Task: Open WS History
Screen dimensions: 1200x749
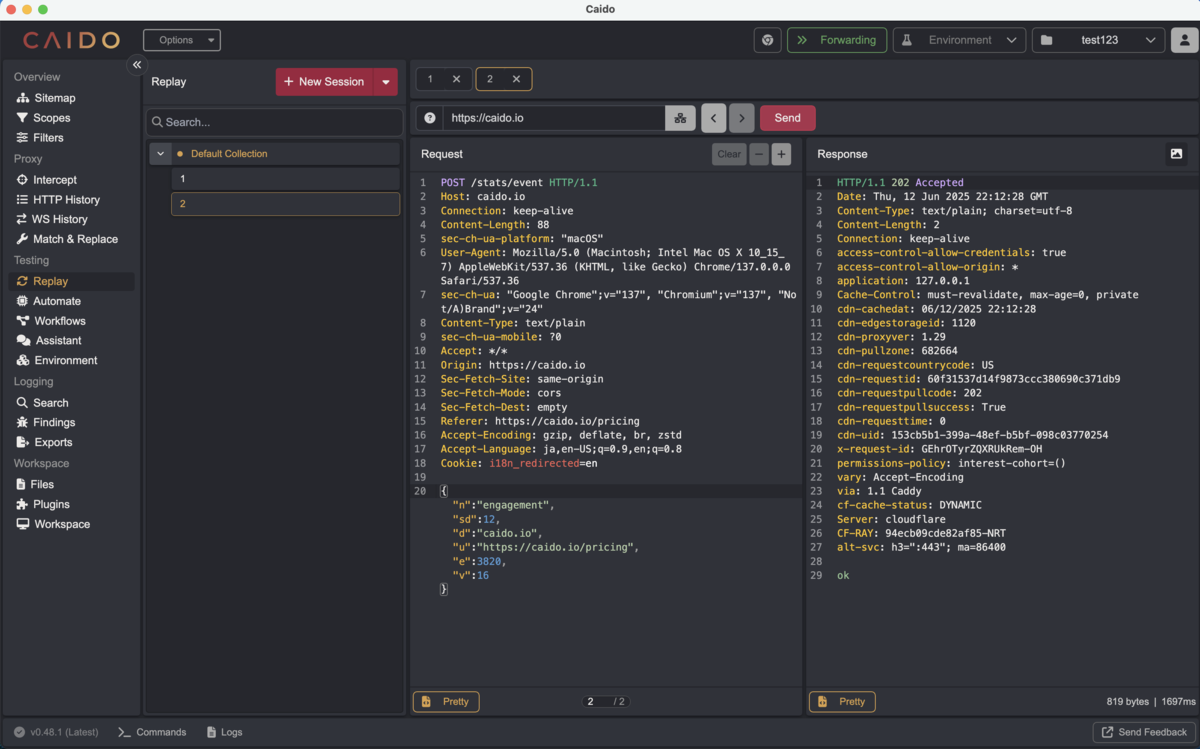Action: coord(52,219)
